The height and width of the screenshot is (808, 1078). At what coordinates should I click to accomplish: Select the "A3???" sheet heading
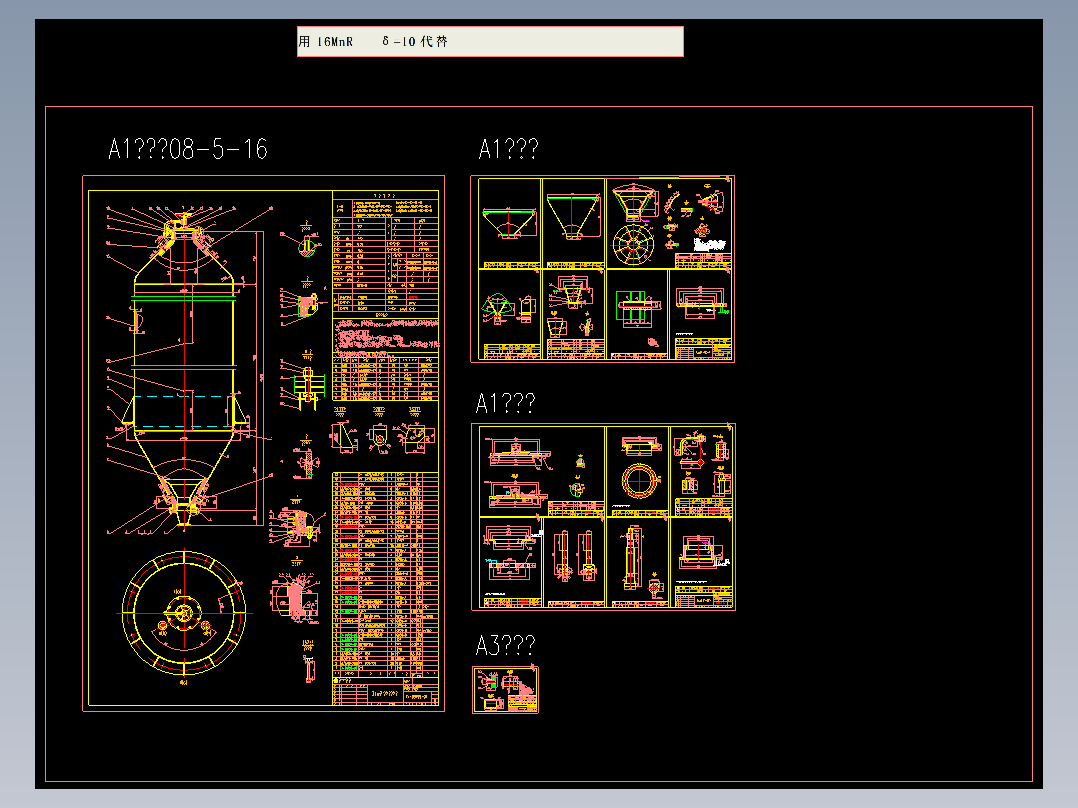[x=505, y=645]
